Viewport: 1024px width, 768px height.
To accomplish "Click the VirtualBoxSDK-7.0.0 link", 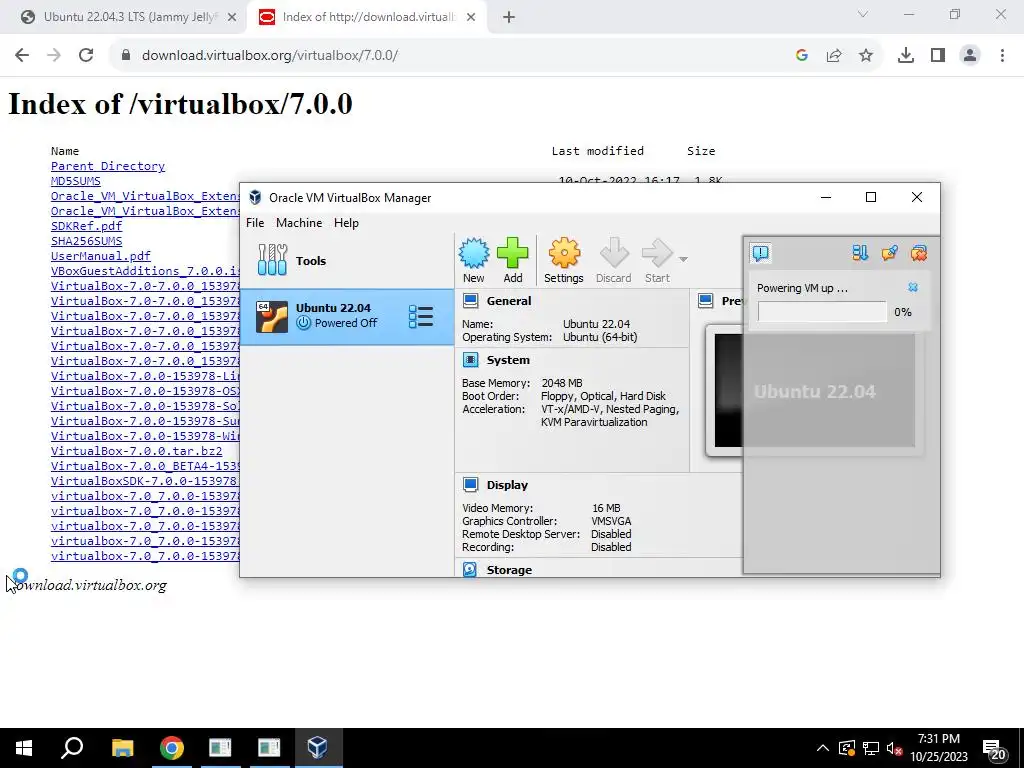I will (145, 481).
